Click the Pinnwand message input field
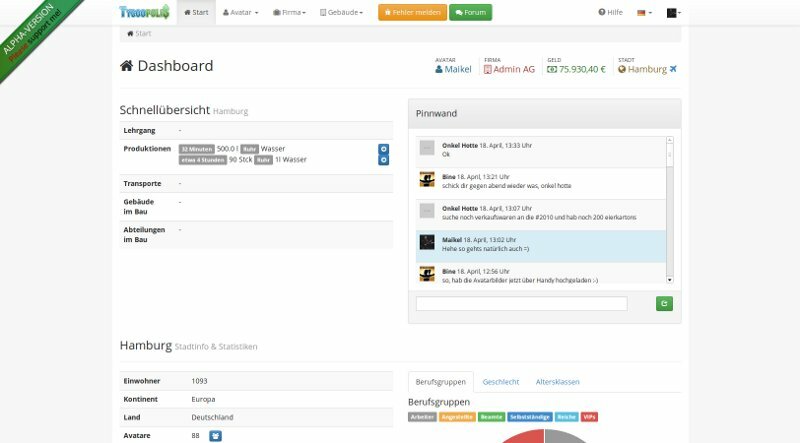Viewport: 800px width, 443px height. coord(521,303)
